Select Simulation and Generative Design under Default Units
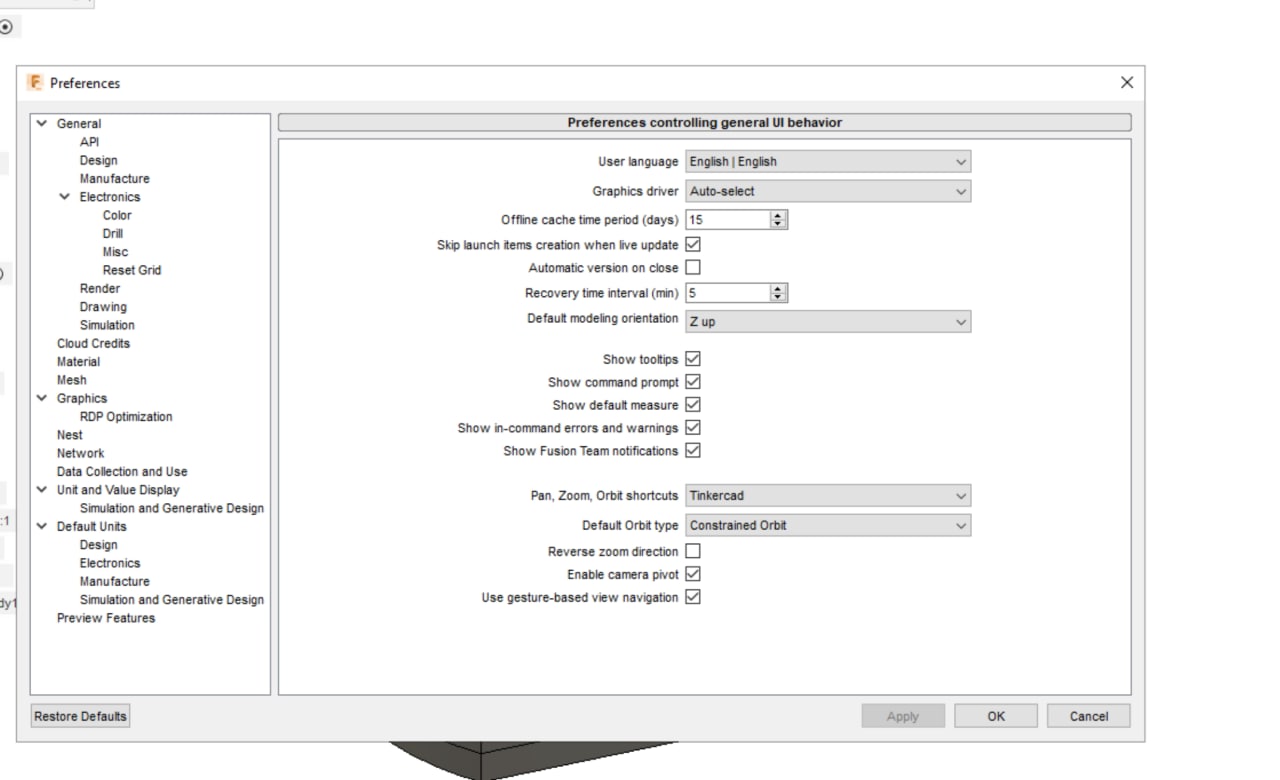The width and height of the screenshot is (1280, 780). pyautogui.click(x=172, y=600)
